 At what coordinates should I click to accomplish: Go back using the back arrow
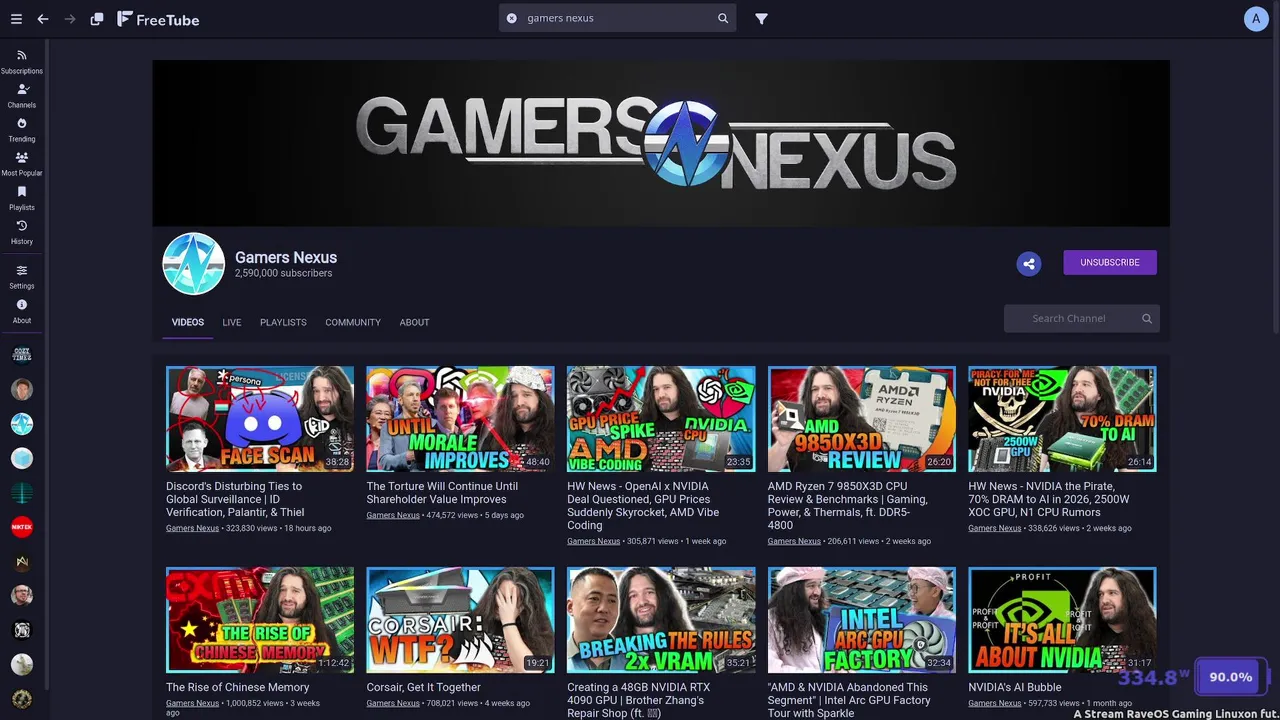pyautogui.click(x=43, y=19)
